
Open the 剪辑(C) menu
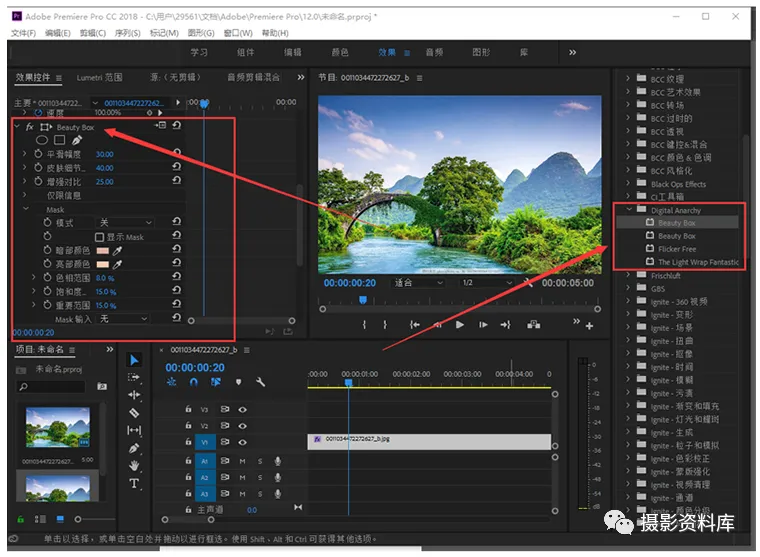(x=93, y=33)
